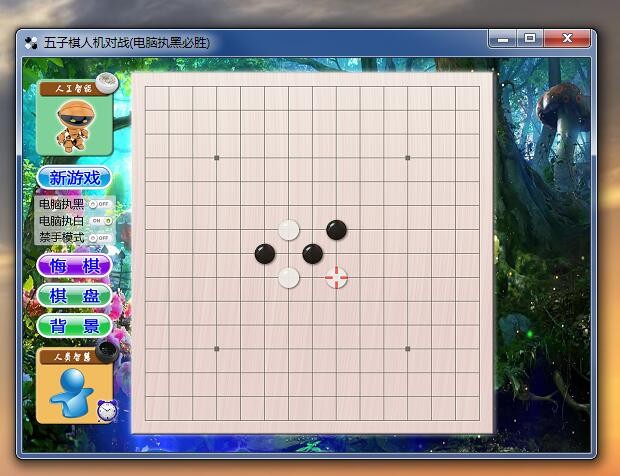The width and height of the screenshot is (620, 476).
Task: Click the leftmost black stone on the board
Action: pos(265,254)
